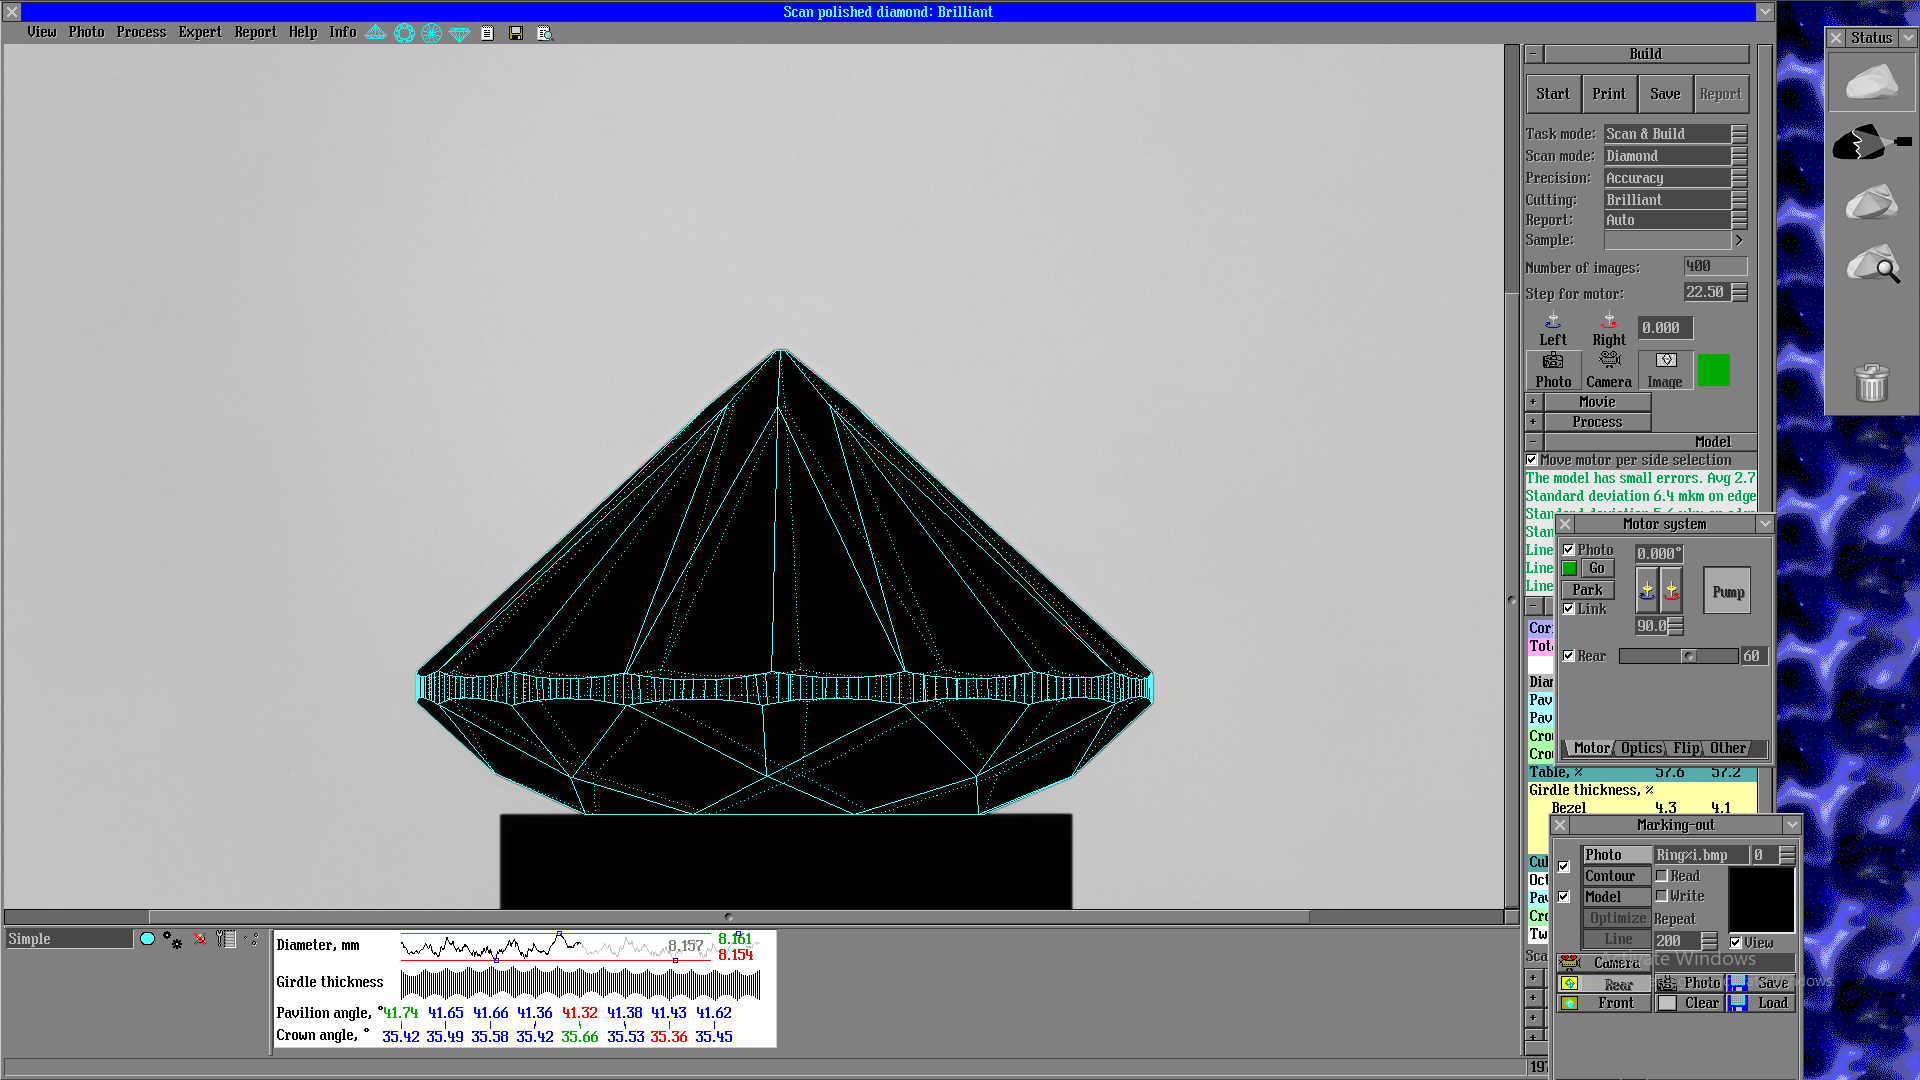Click the Rear light slider handle
Screen dimensions: 1920x1080
point(1689,656)
